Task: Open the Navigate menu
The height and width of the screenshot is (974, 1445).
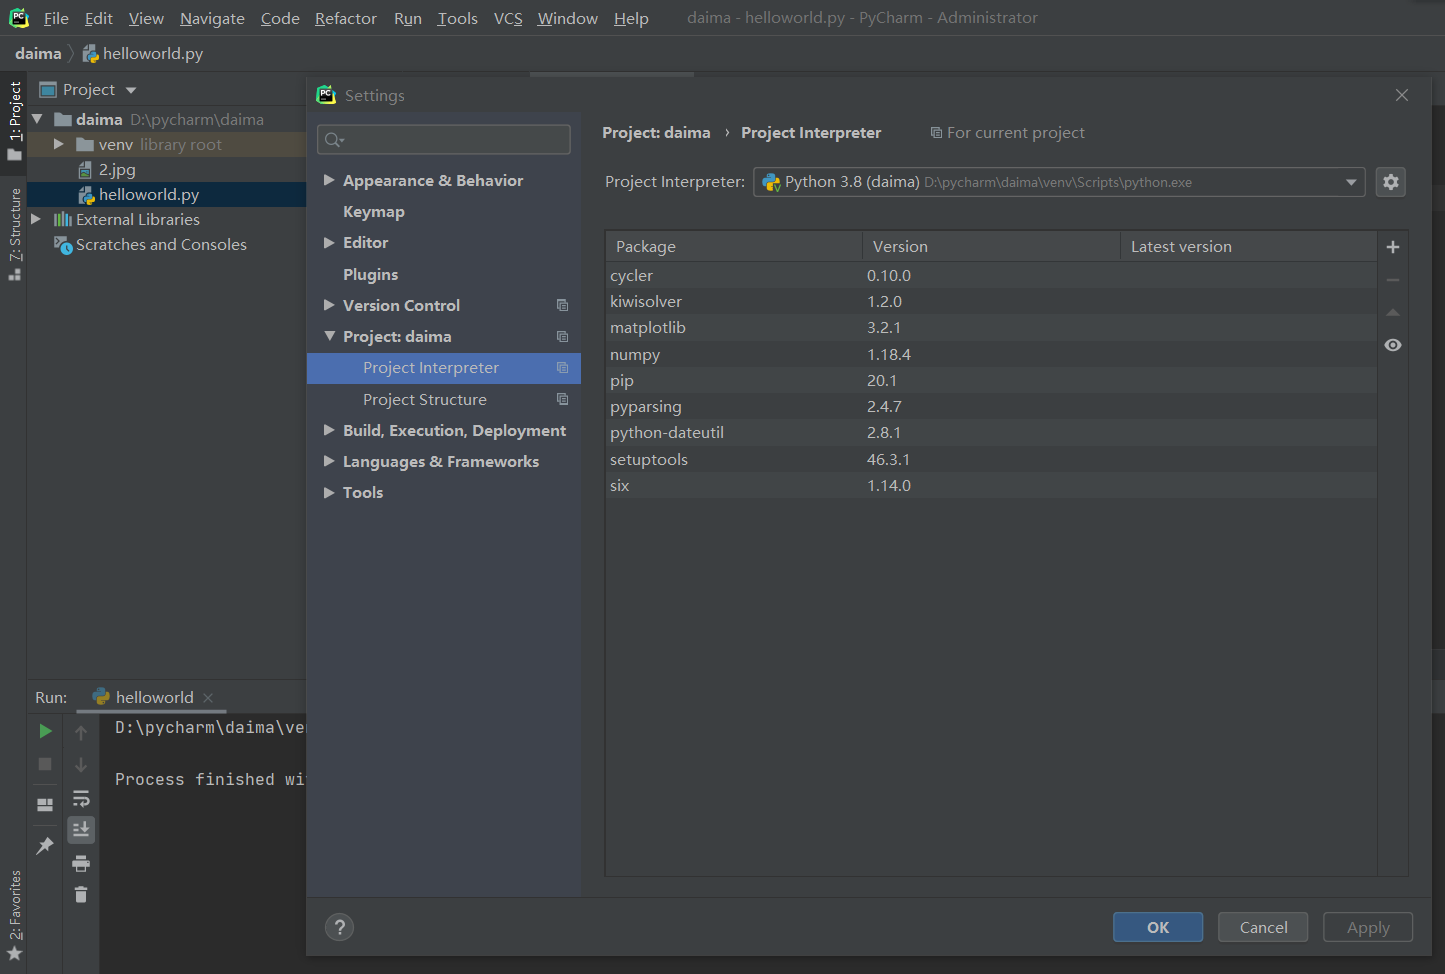Action: click(212, 18)
